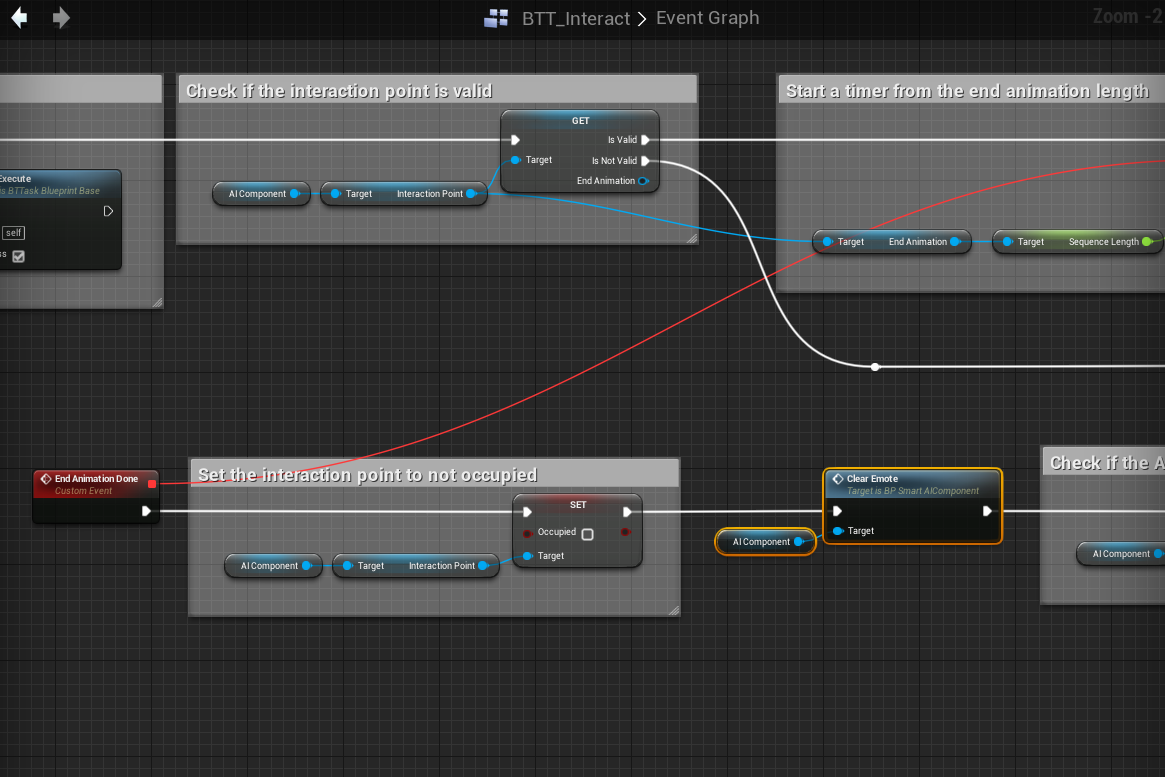Toggle the Occupied checkbox on SET node
This screenshot has width=1165, height=777.
pos(587,534)
